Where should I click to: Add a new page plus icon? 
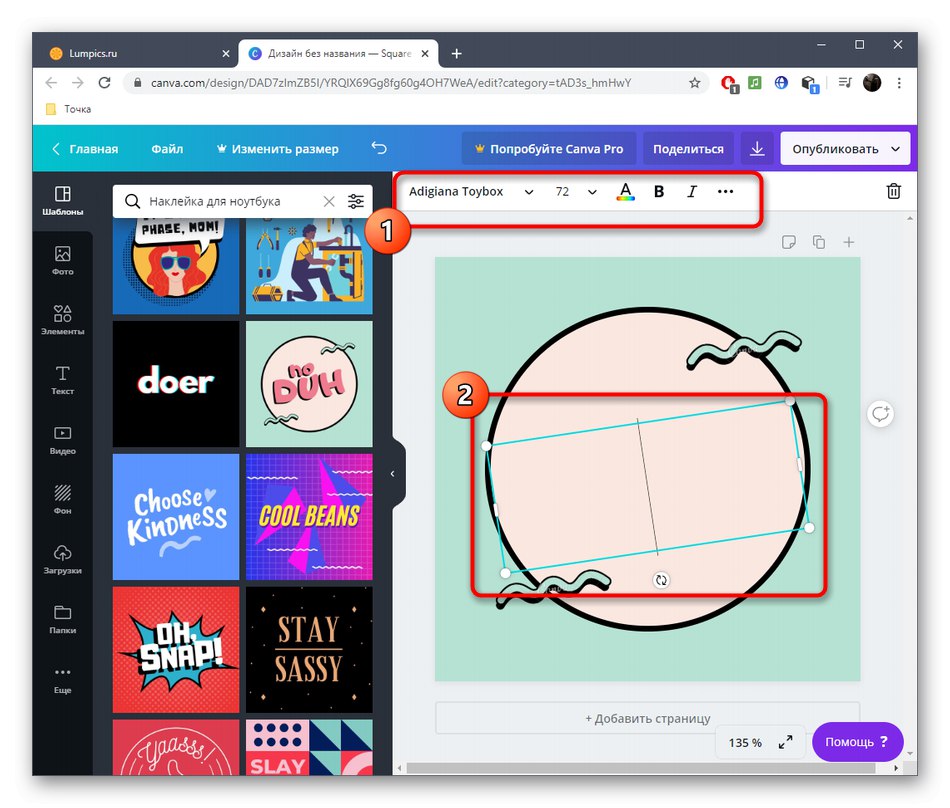(849, 242)
